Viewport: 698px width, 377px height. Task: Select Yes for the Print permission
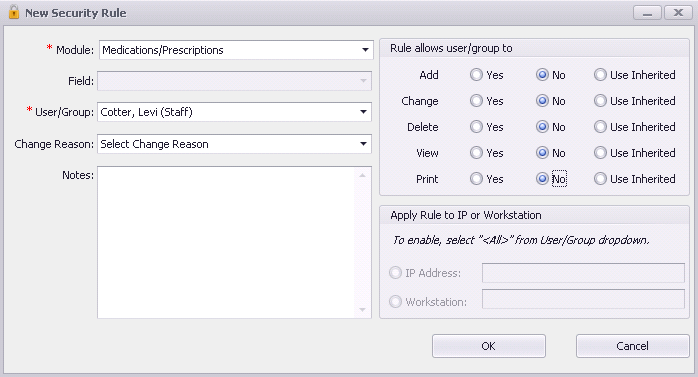476,179
